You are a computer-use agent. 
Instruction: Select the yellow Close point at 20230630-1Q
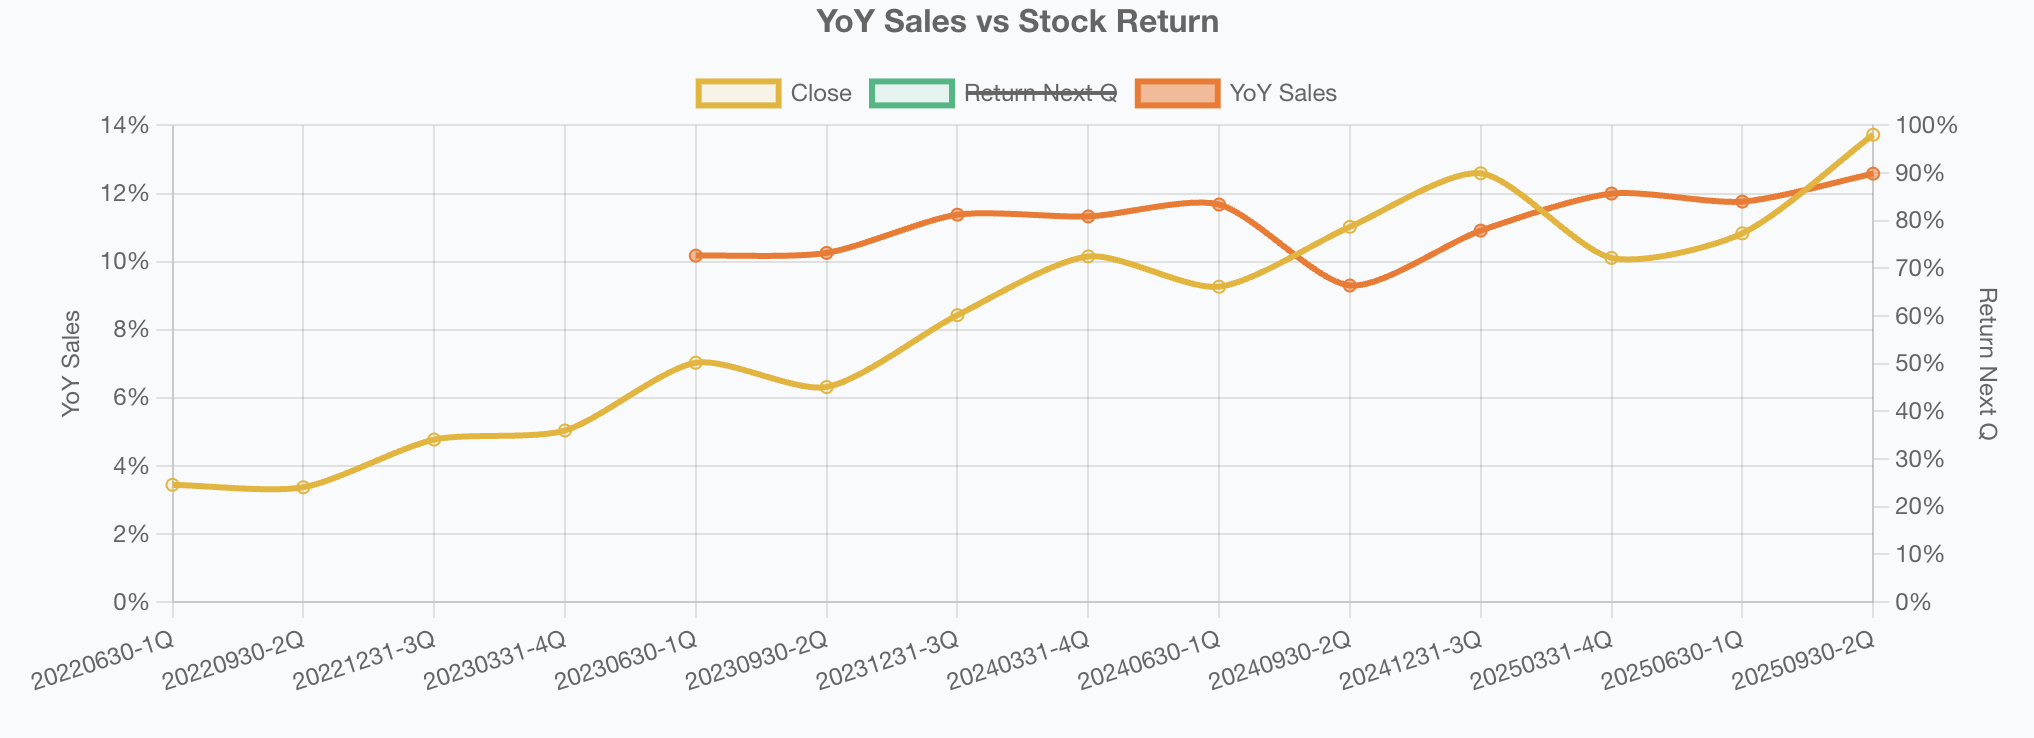point(696,363)
